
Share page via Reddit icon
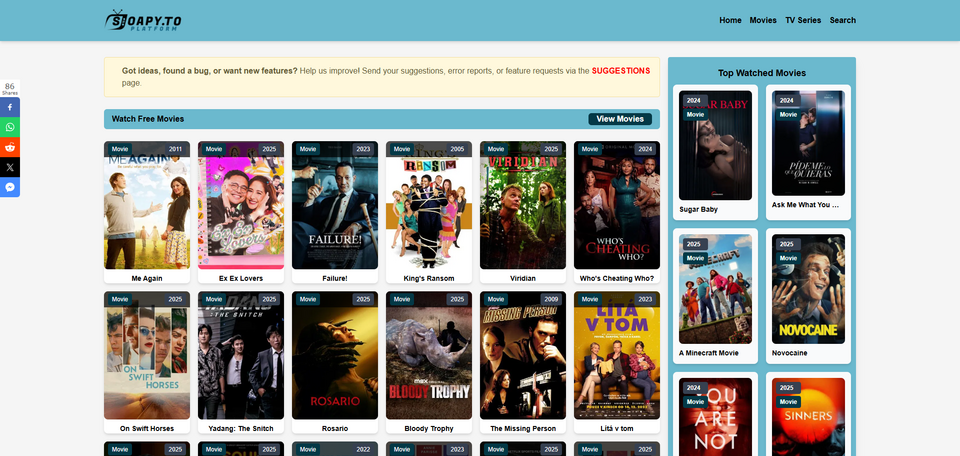coord(10,147)
